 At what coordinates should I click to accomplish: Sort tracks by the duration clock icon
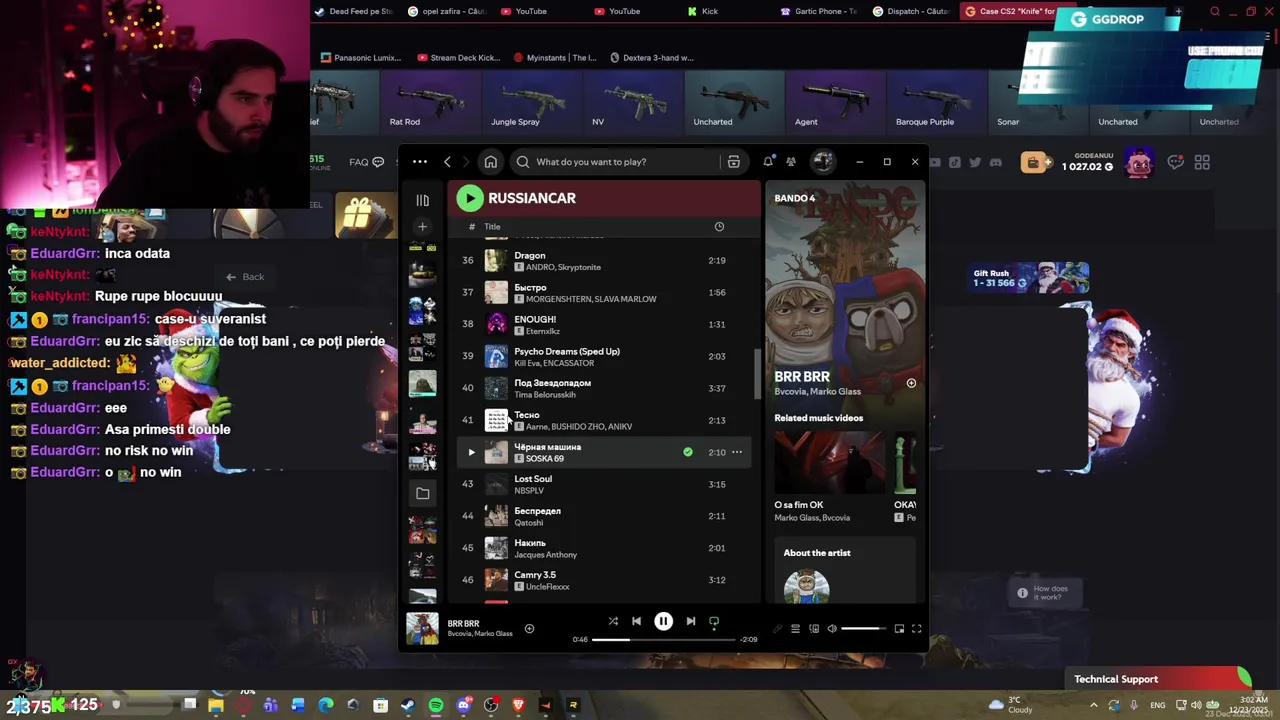[719, 227]
